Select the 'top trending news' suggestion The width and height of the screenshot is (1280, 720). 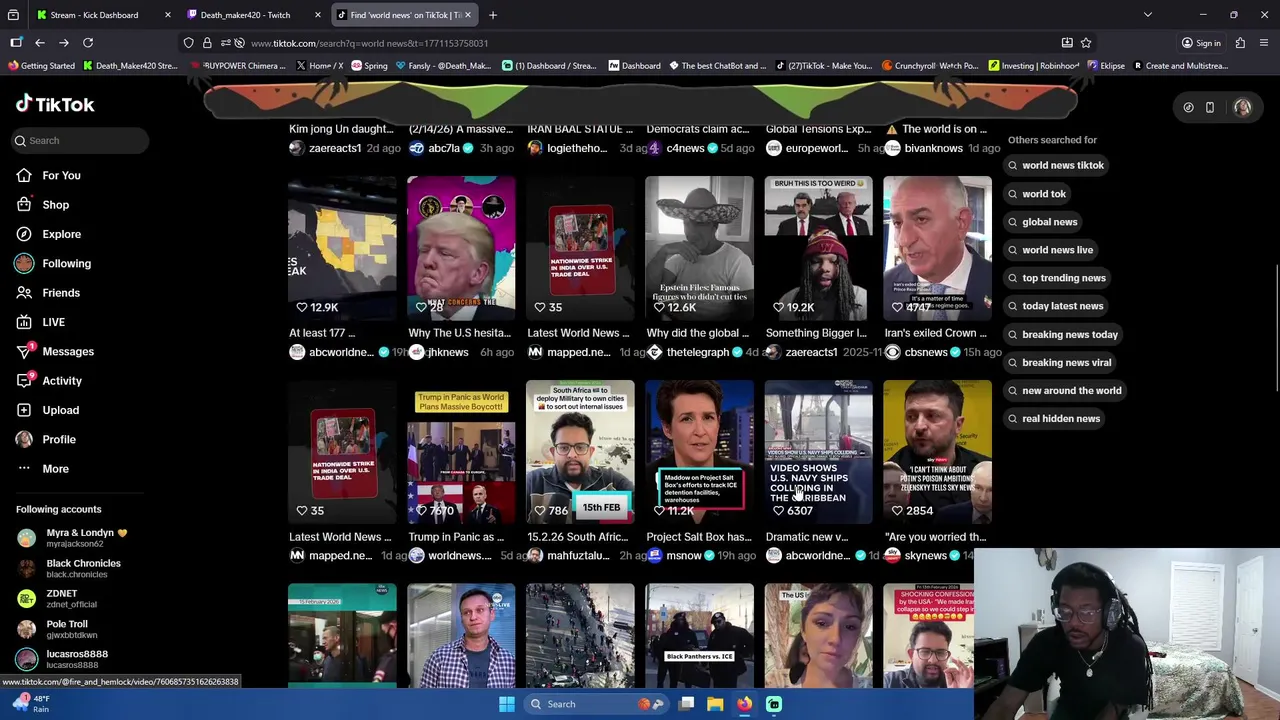coord(1057,278)
